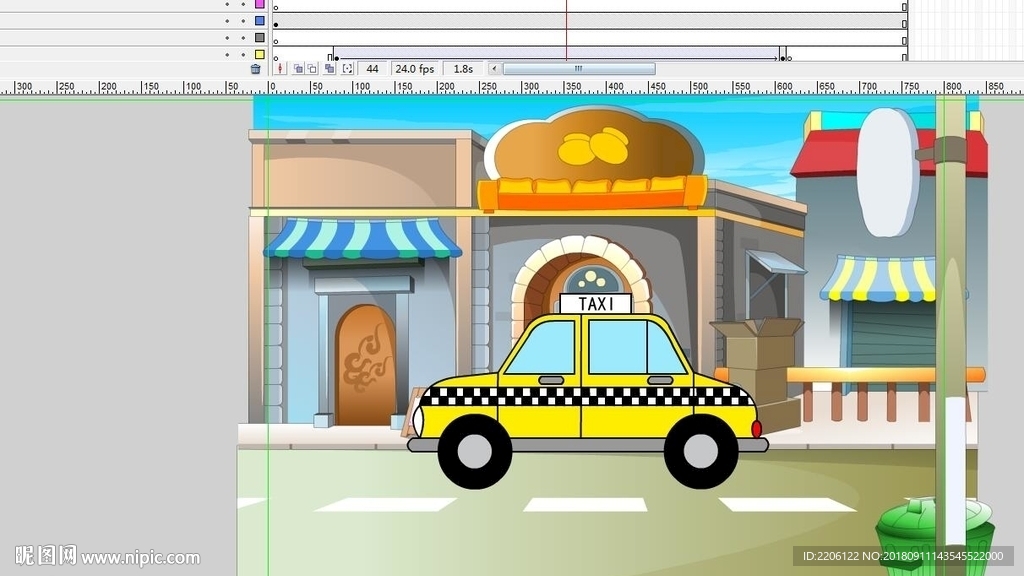Select the TAXI roof sign on stage
This screenshot has height=576, width=1024.
click(596, 304)
